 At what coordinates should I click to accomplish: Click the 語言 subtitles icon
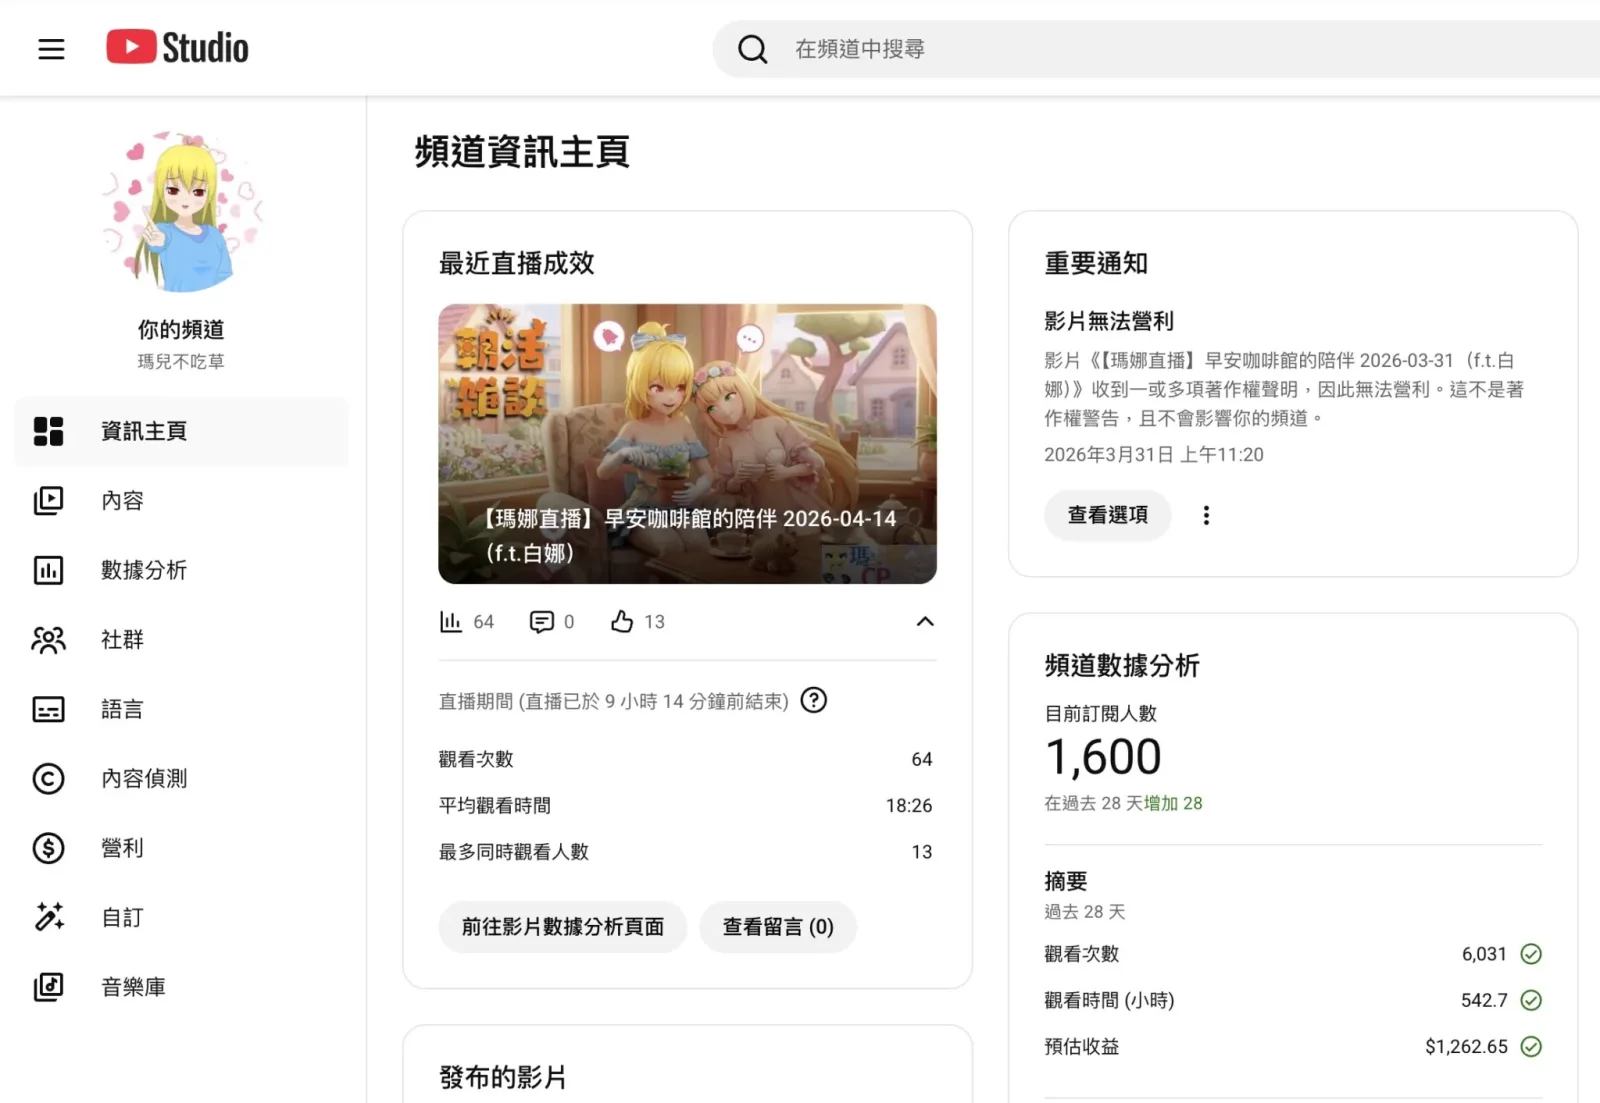click(x=48, y=709)
